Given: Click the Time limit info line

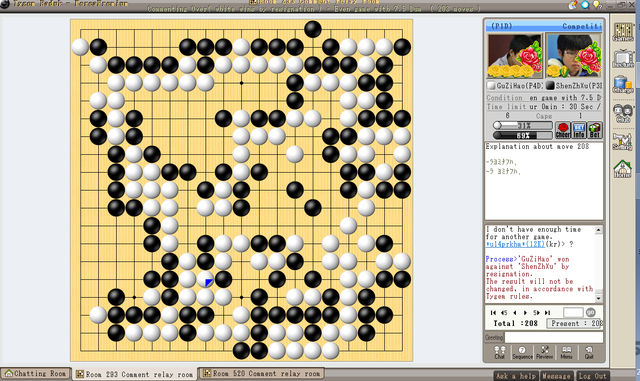Looking at the screenshot, I should point(544,107).
